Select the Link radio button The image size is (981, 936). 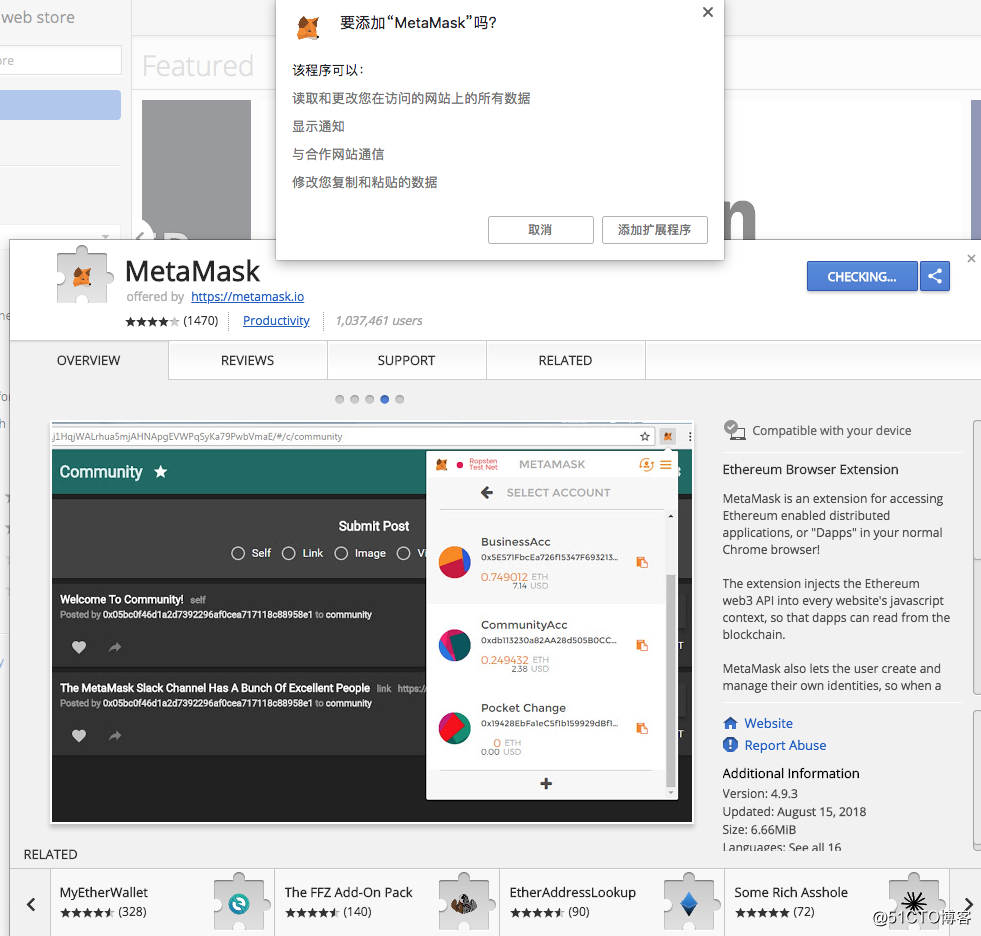(x=288, y=553)
